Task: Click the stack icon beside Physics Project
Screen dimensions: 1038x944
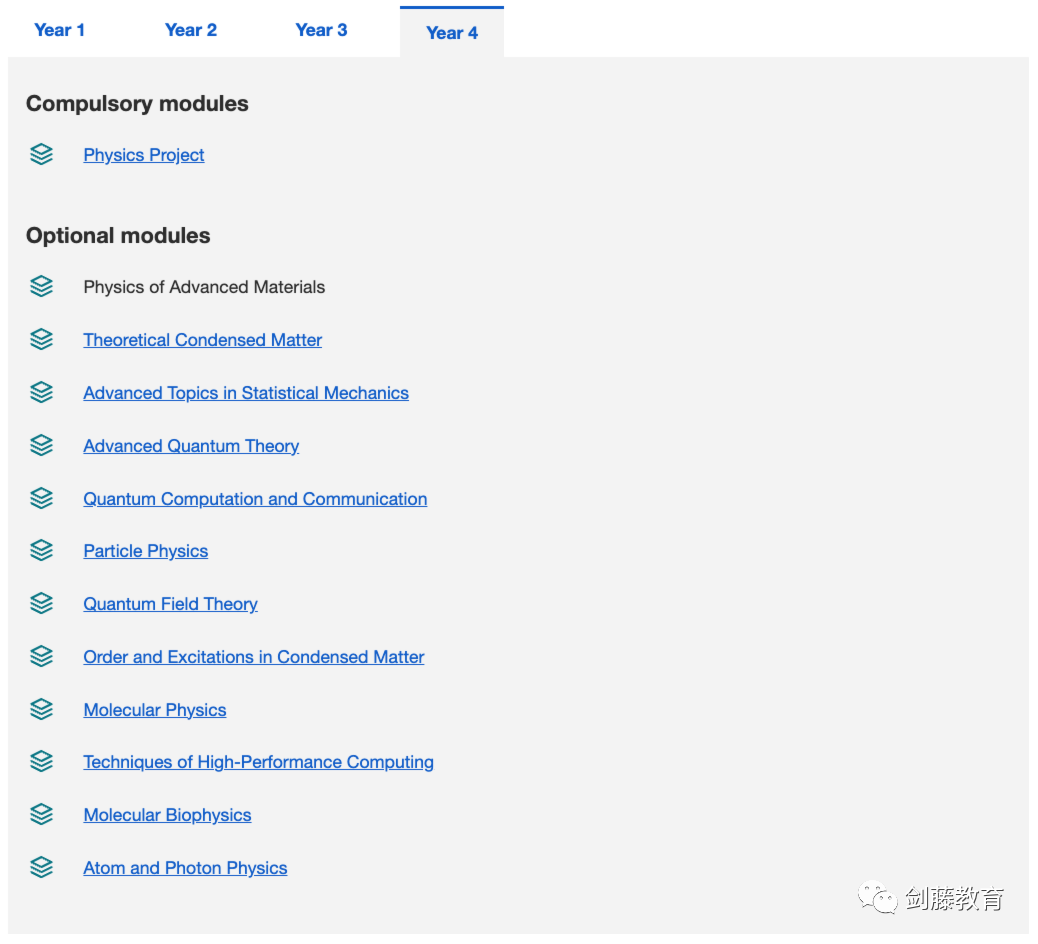Action: pyautogui.click(x=41, y=155)
